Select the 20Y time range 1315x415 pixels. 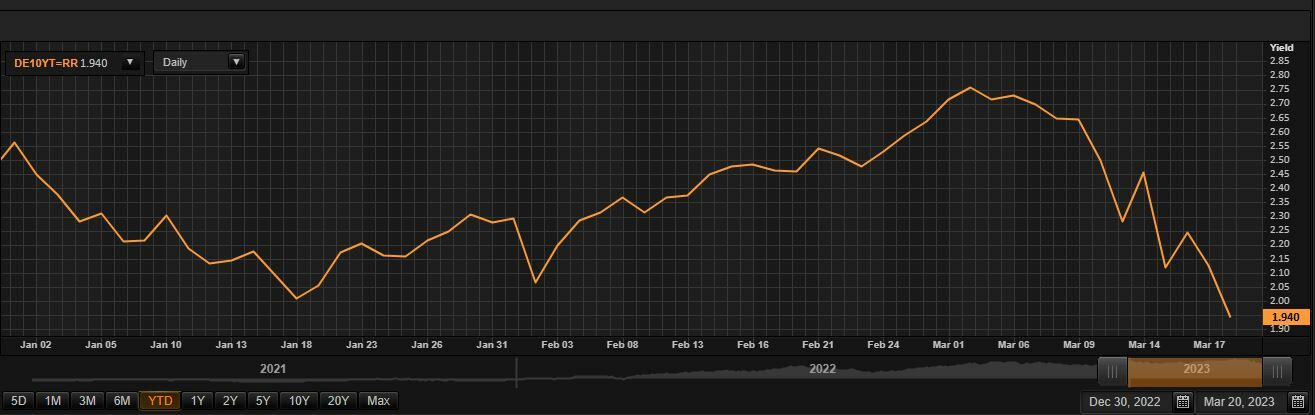[338, 401]
